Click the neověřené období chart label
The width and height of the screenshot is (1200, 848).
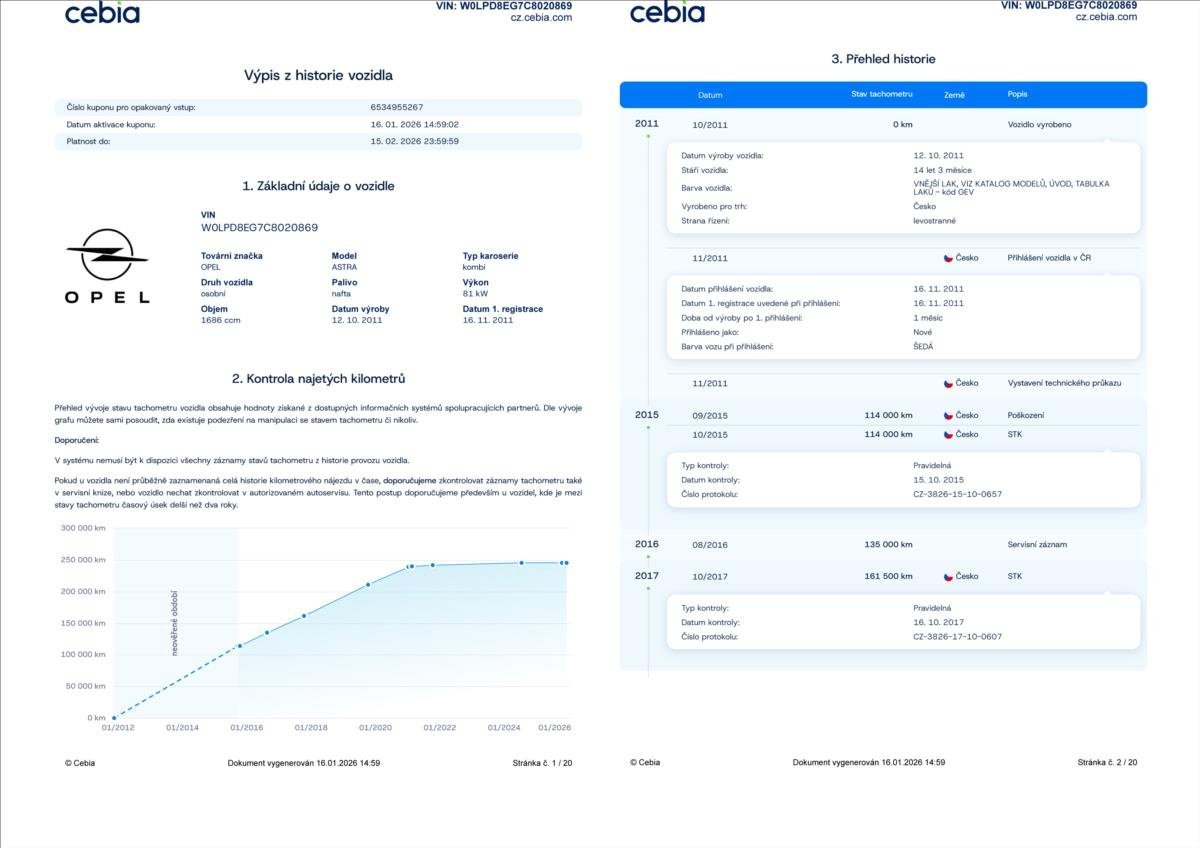[174, 623]
